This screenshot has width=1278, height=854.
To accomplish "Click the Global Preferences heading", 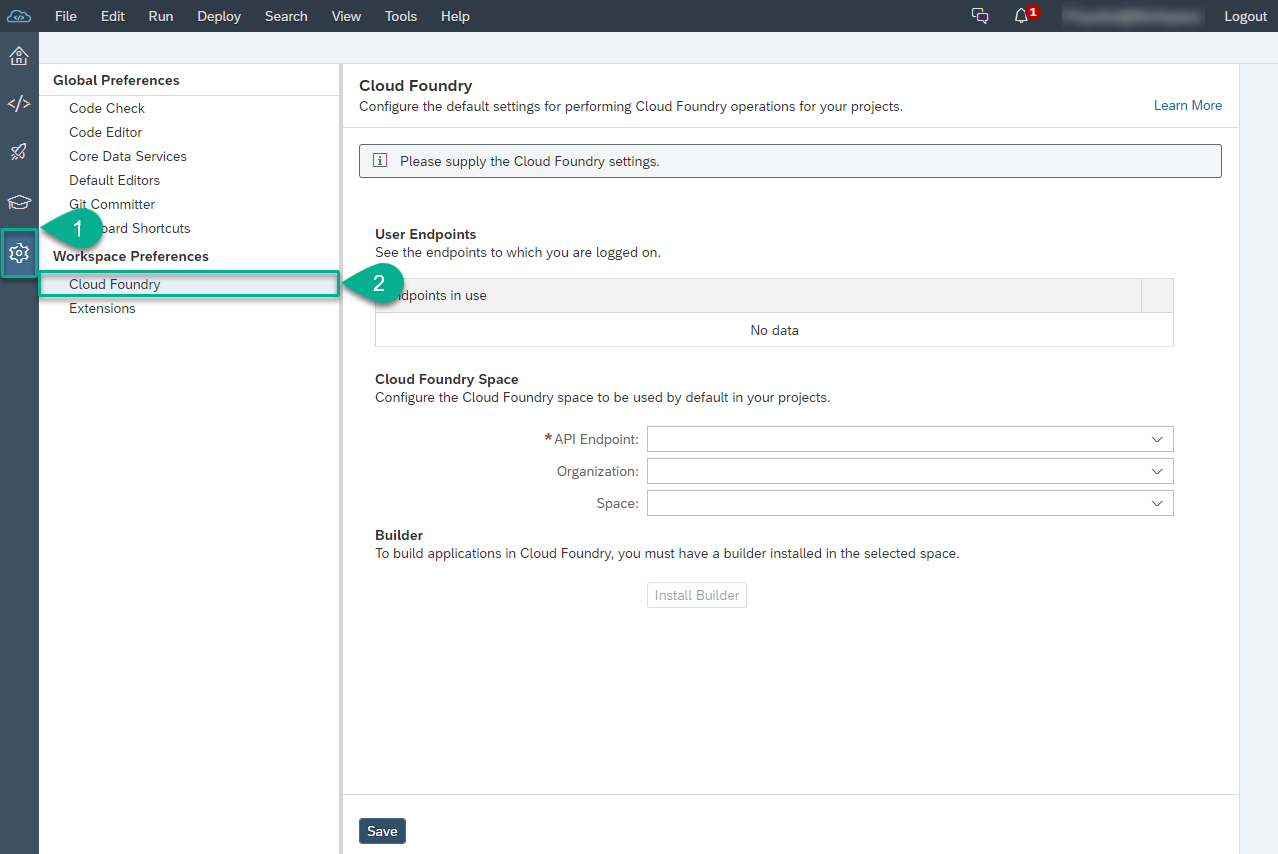I will click(x=116, y=80).
